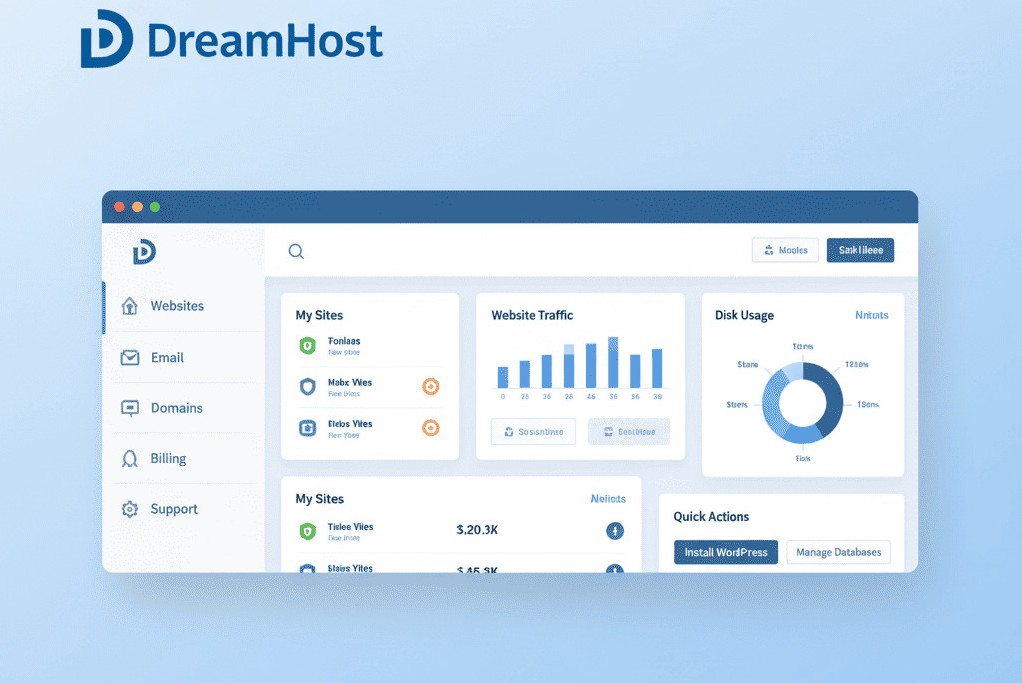Image resolution: width=1022 pixels, height=683 pixels.
Task: Click the Support gear icon
Action: point(129,509)
